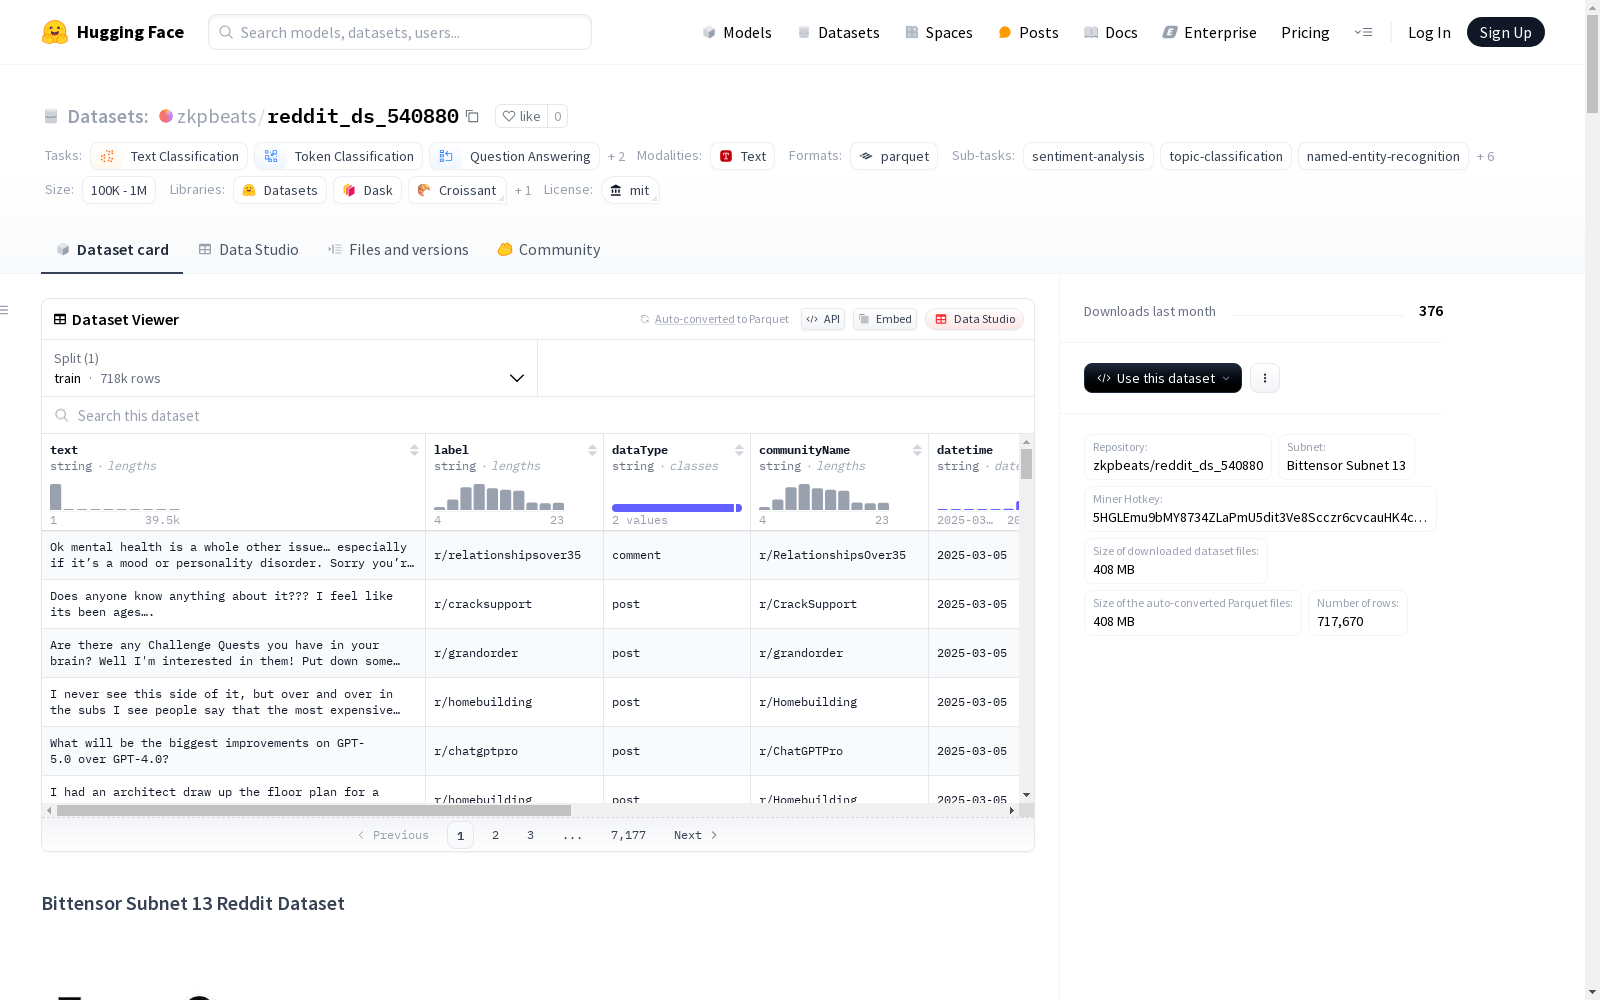Open the Pricing link

pos(1305,32)
